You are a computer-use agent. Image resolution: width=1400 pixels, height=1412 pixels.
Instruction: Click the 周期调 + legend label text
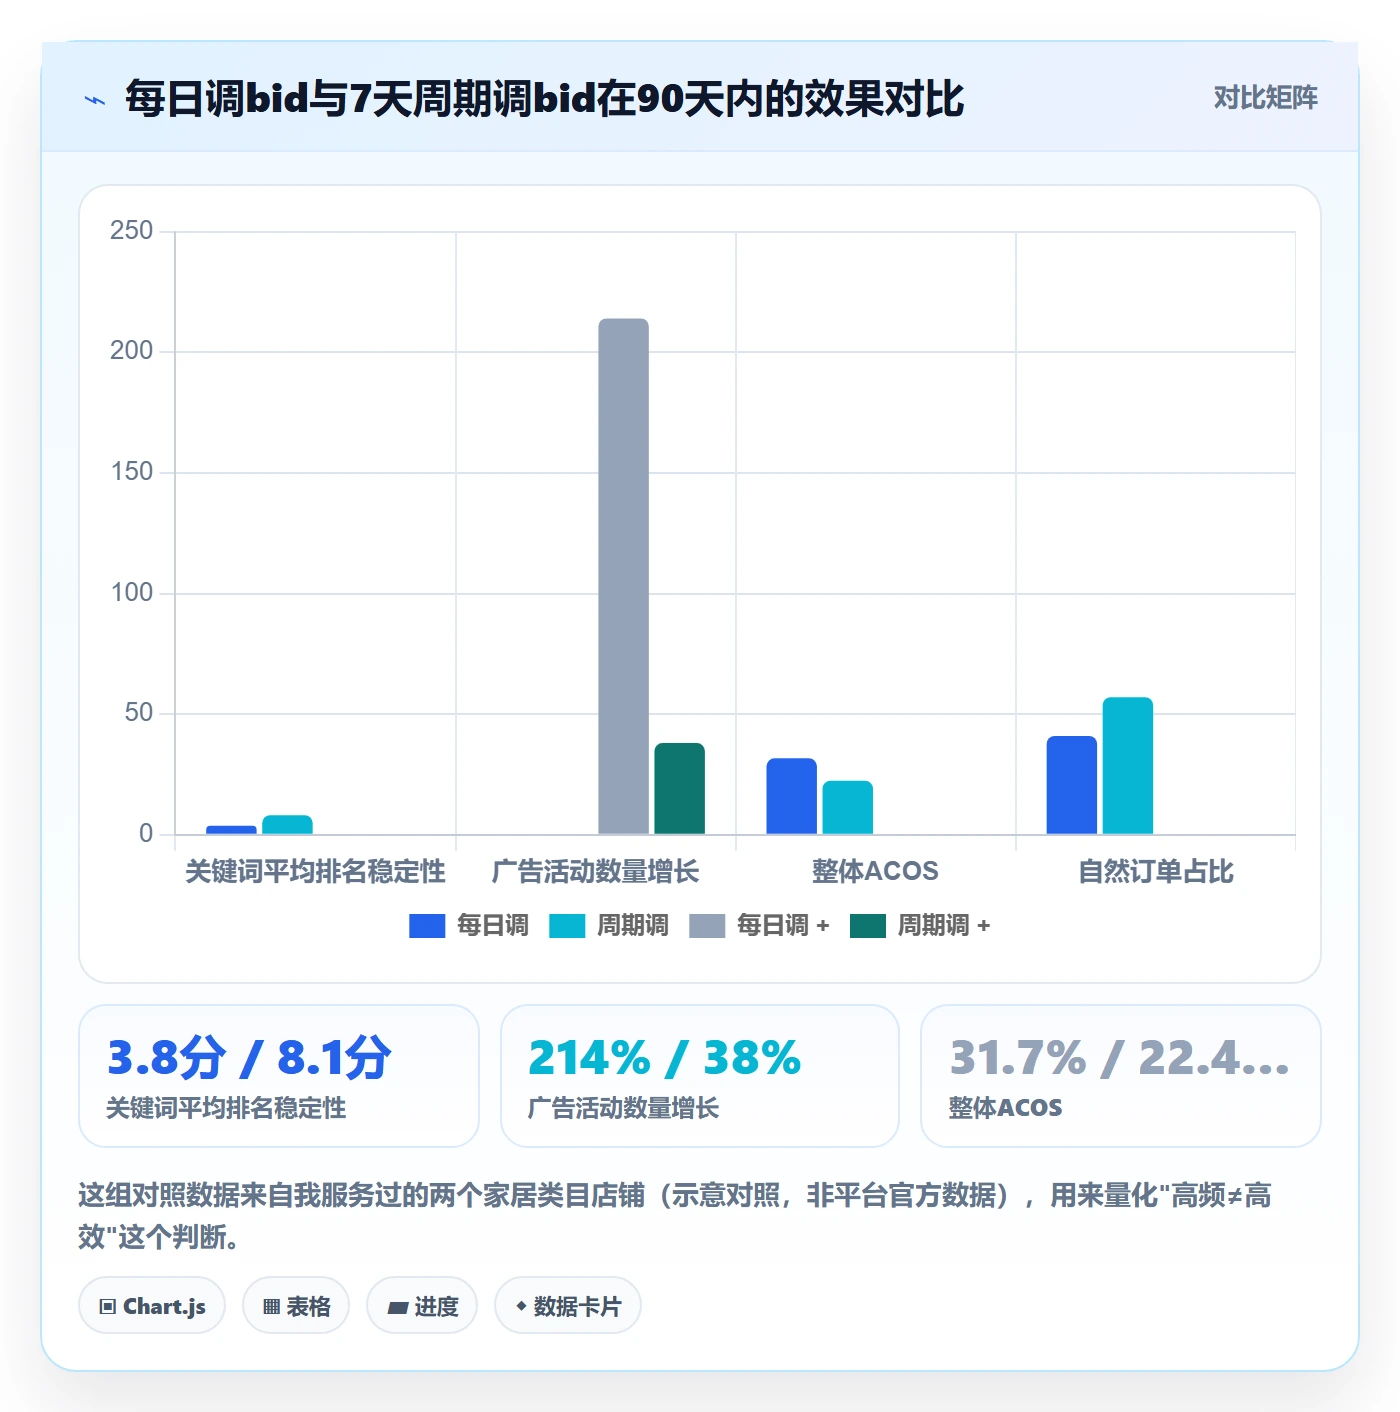click(x=944, y=926)
